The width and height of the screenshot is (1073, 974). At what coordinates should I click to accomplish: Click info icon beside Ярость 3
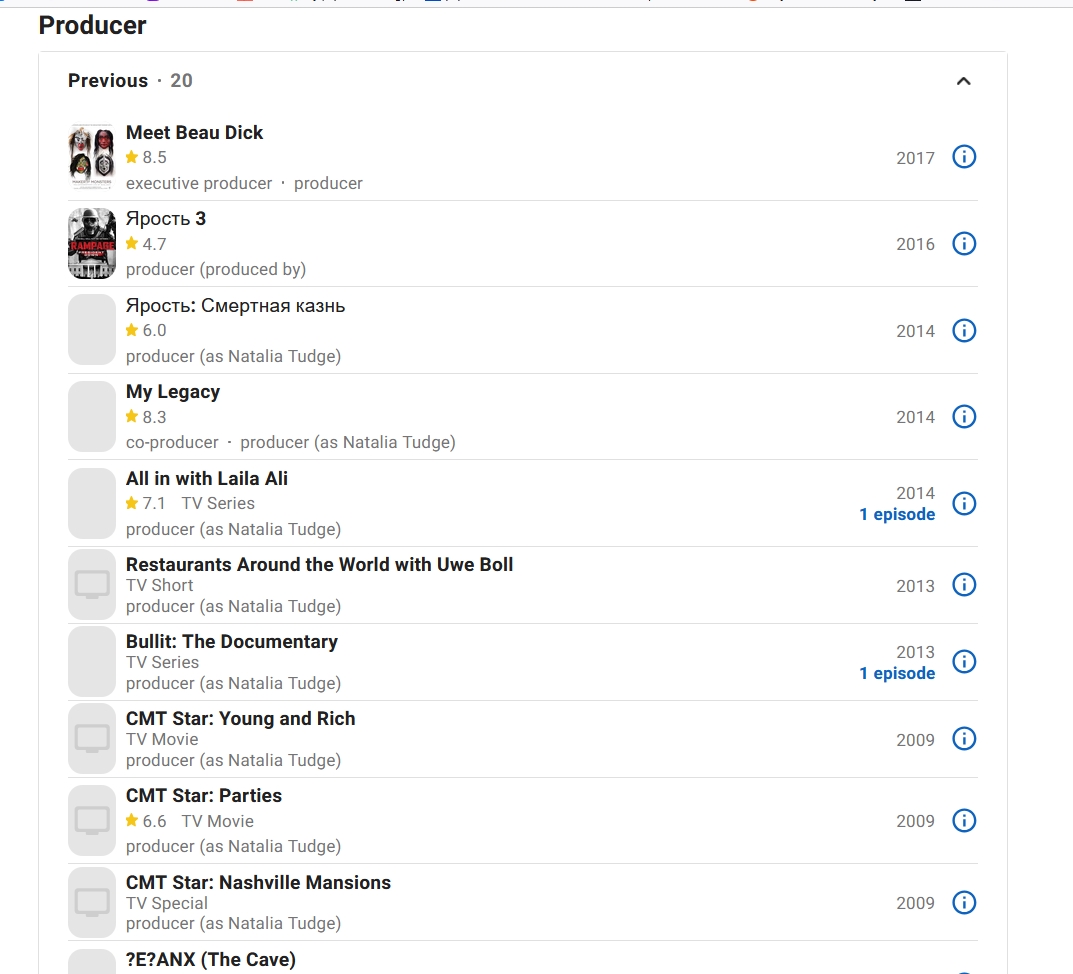pos(964,244)
